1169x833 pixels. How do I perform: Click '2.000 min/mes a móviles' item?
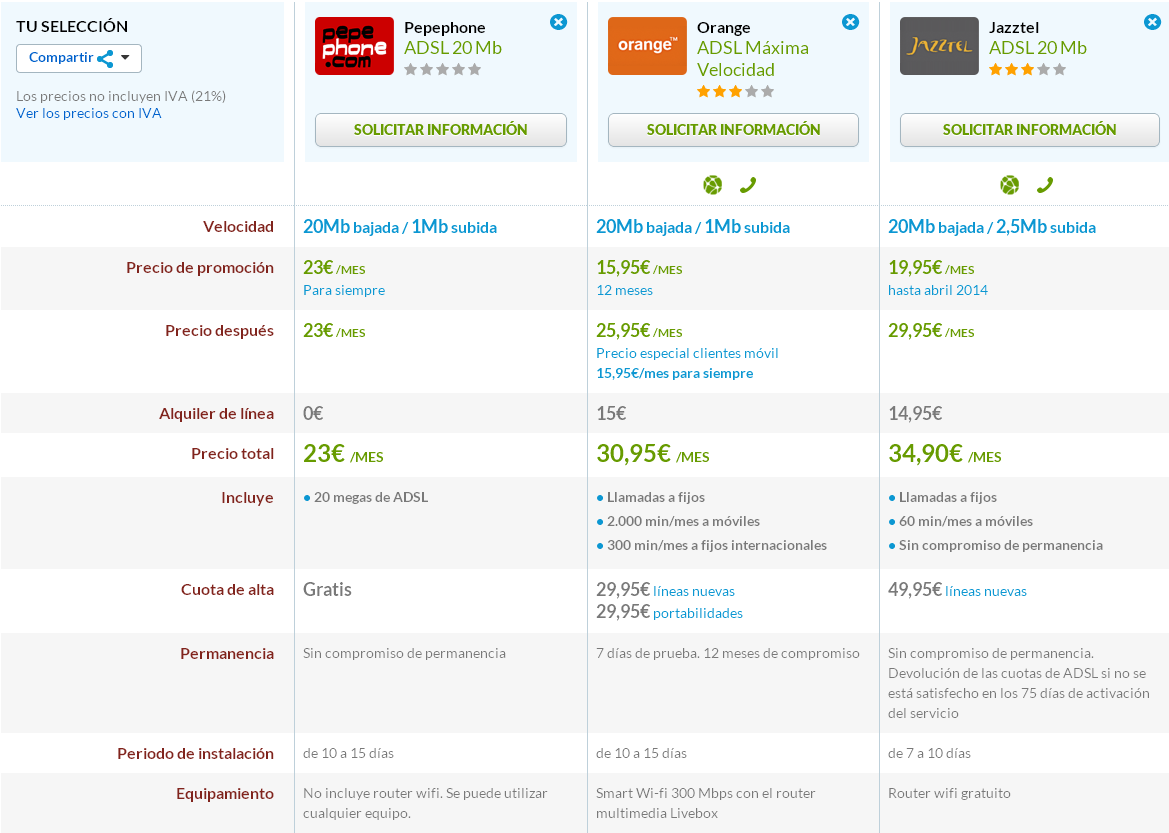pos(683,521)
